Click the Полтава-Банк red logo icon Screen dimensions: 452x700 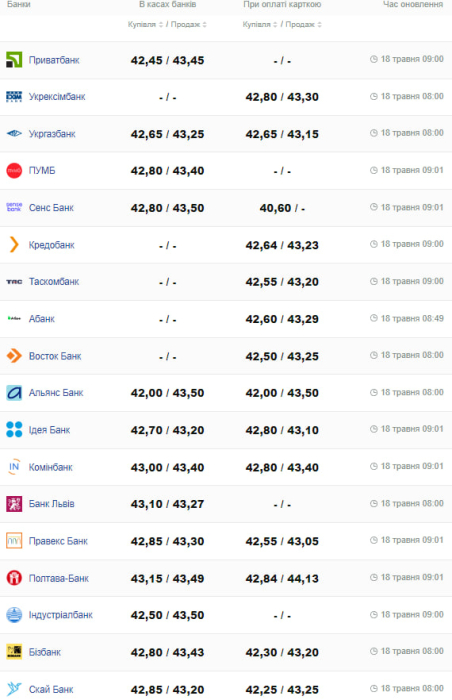click(14, 578)
